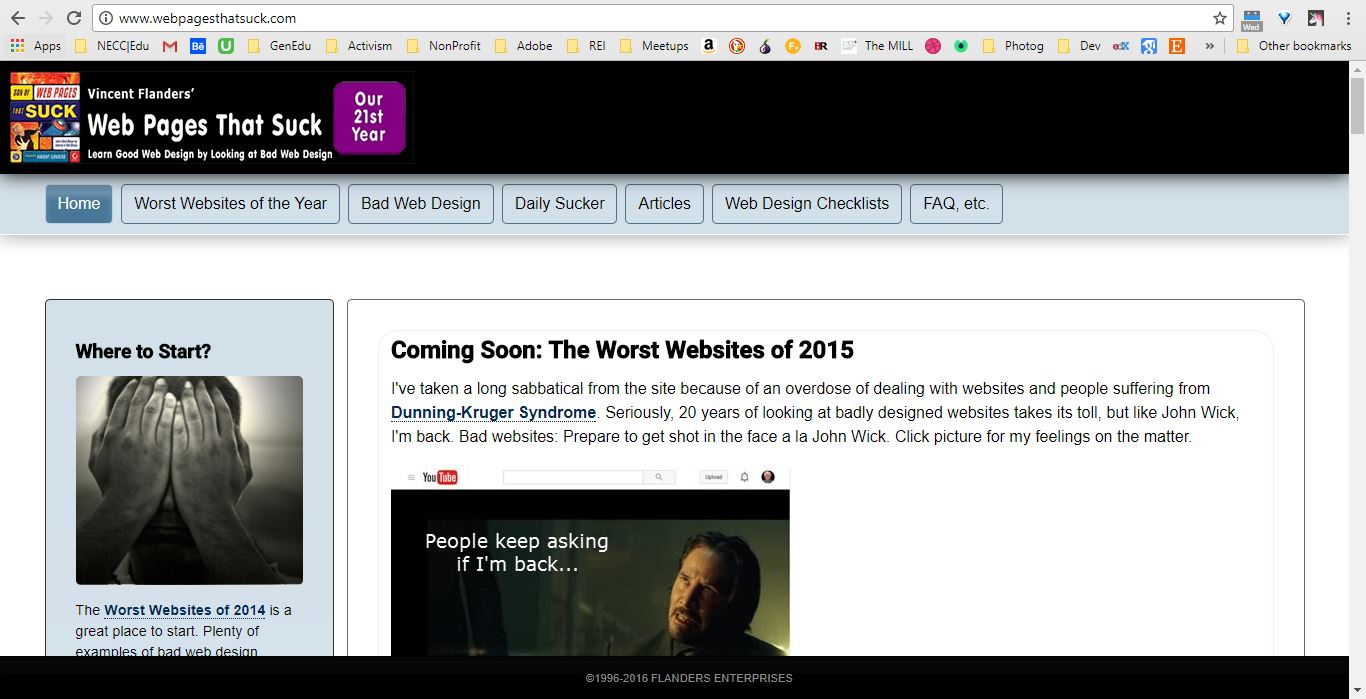Image resolution: width=1366 pixels, height=699 pixels.
Task: Expand the Adobe bookmark folder
Action: 524,45
